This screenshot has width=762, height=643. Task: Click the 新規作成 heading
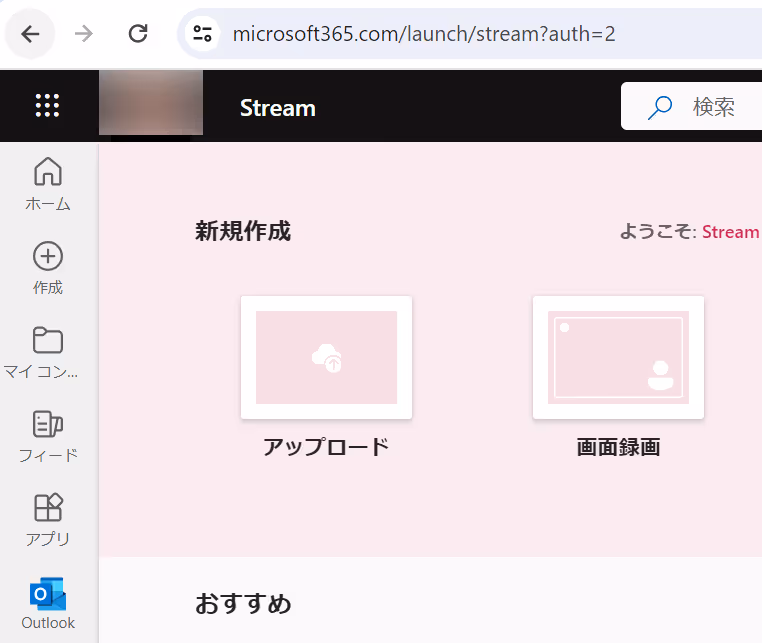243,231
